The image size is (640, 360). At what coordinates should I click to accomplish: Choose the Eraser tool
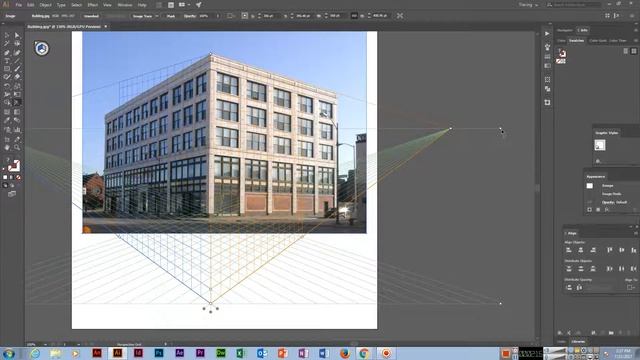[17, 77]
